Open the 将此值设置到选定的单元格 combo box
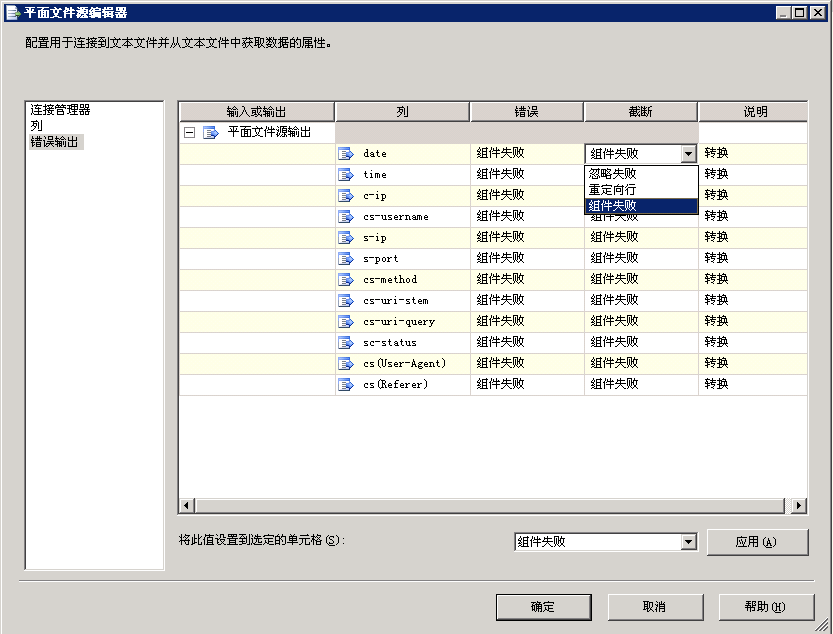833x634 pixels. [606, 542]
